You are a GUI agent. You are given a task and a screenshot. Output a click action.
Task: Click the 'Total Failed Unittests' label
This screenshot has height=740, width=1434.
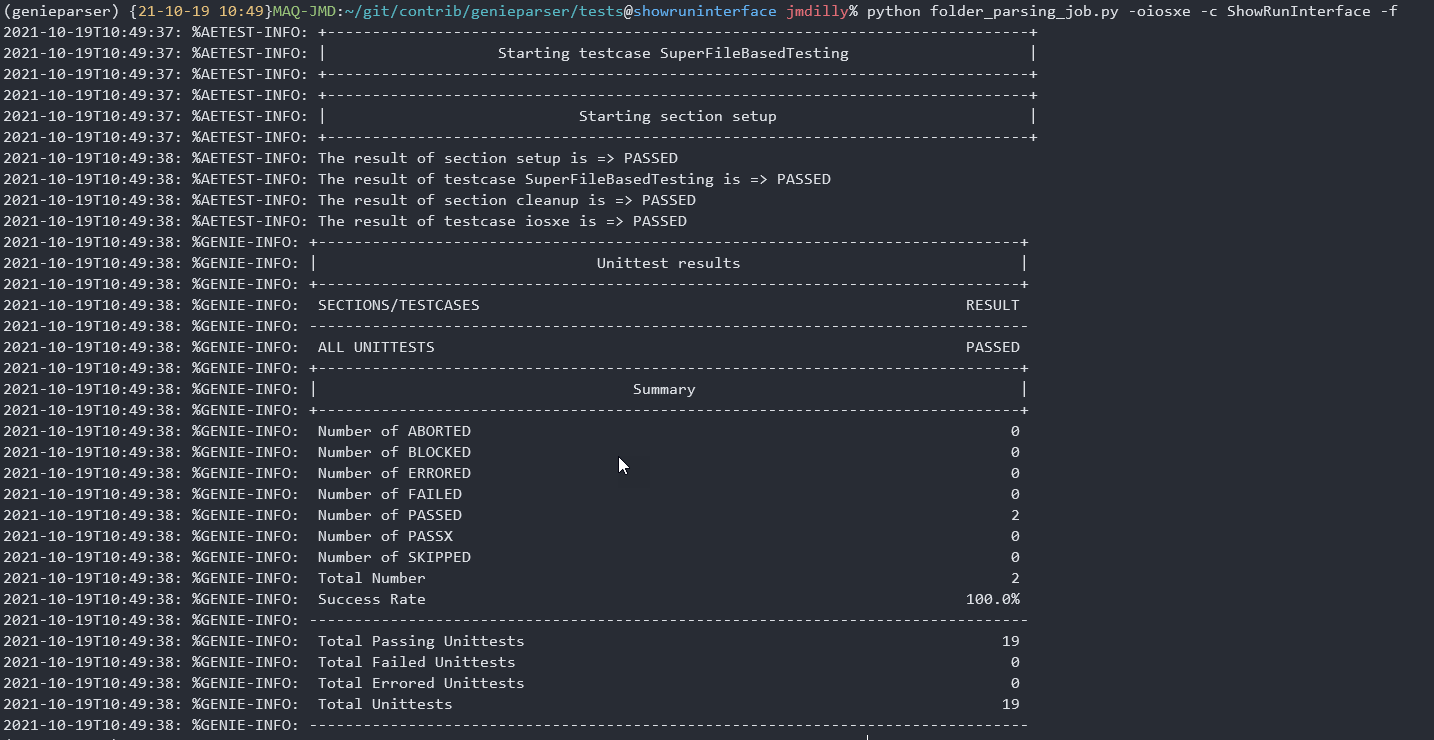[x=417, y=662]
